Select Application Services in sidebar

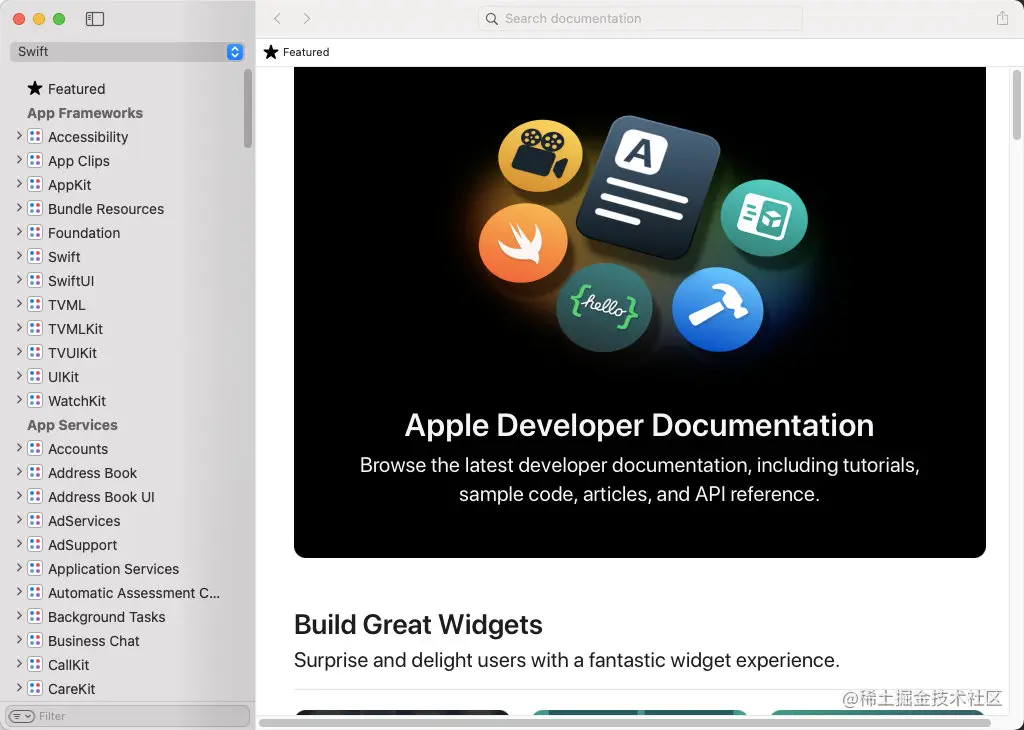(x=113, y=569)
